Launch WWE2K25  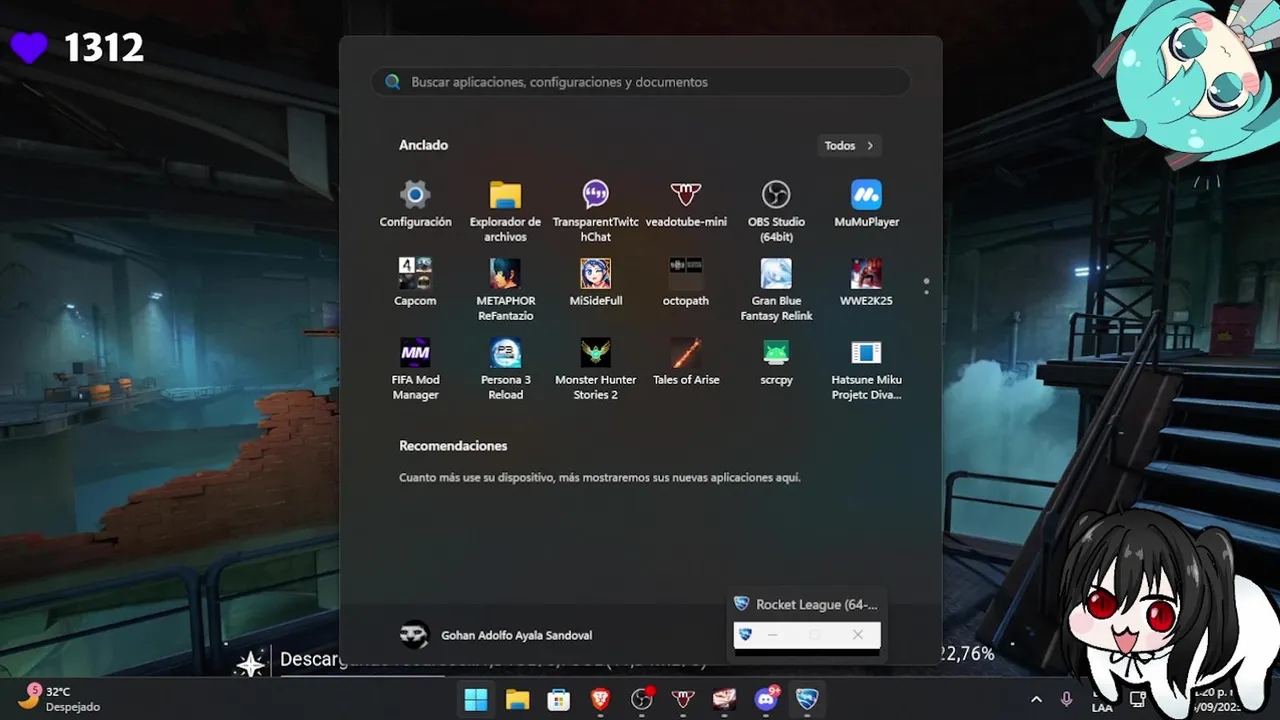click(x=866, y=283)
